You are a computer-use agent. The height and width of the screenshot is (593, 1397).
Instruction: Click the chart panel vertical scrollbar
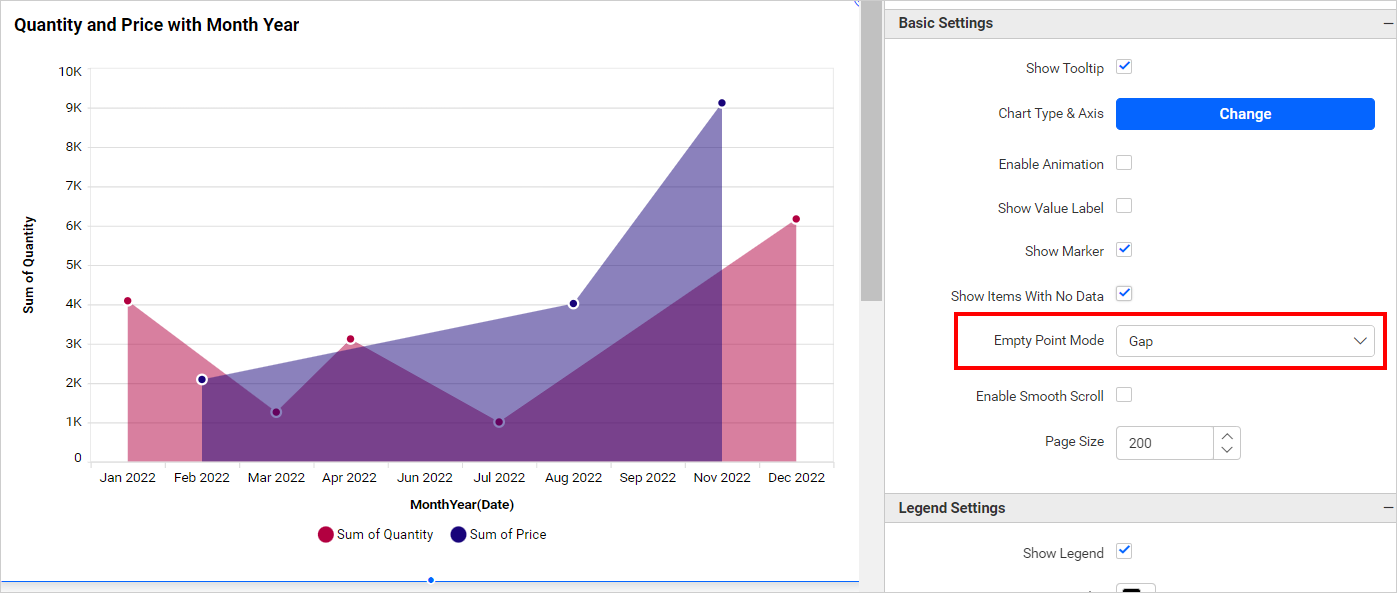coord(871,150)
